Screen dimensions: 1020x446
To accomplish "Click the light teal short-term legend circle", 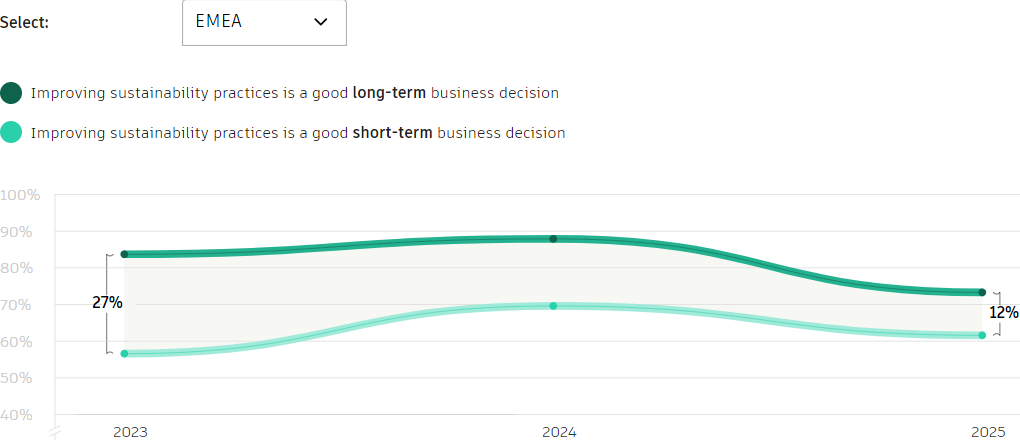I will (x=12, y=132).
